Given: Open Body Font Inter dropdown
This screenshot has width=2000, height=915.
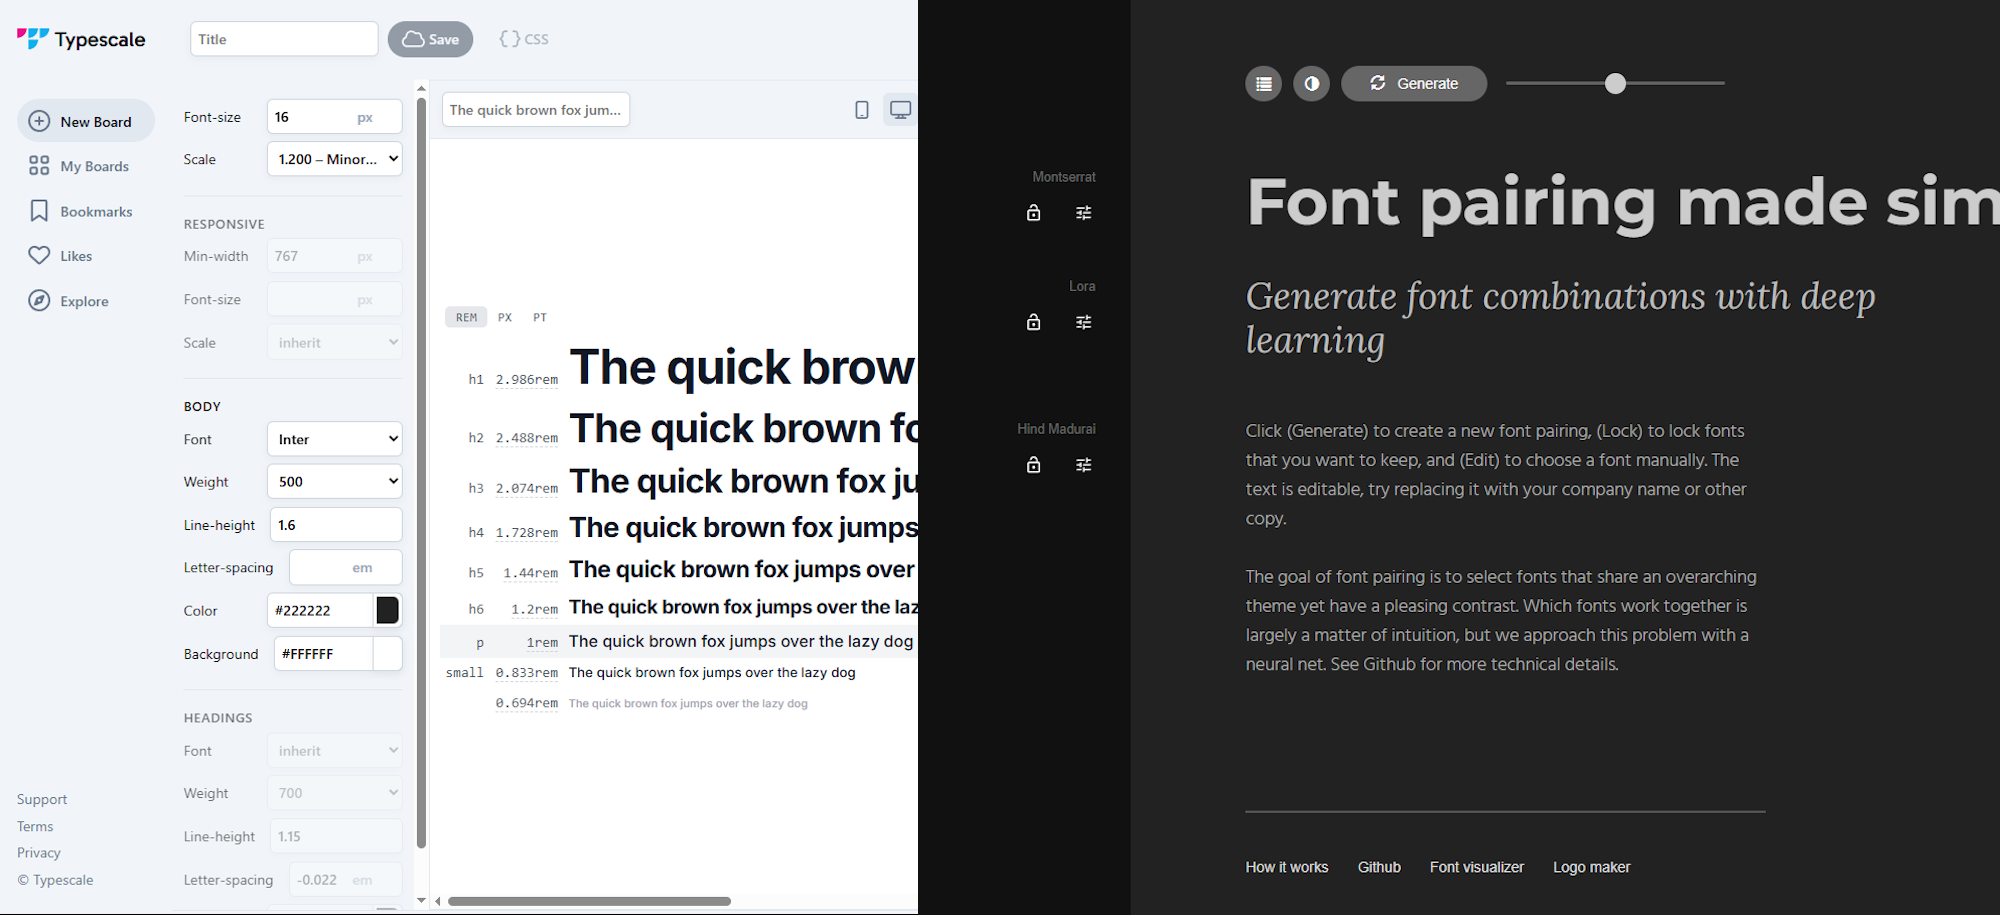Looking at the screenshot, I should [335, 439].
